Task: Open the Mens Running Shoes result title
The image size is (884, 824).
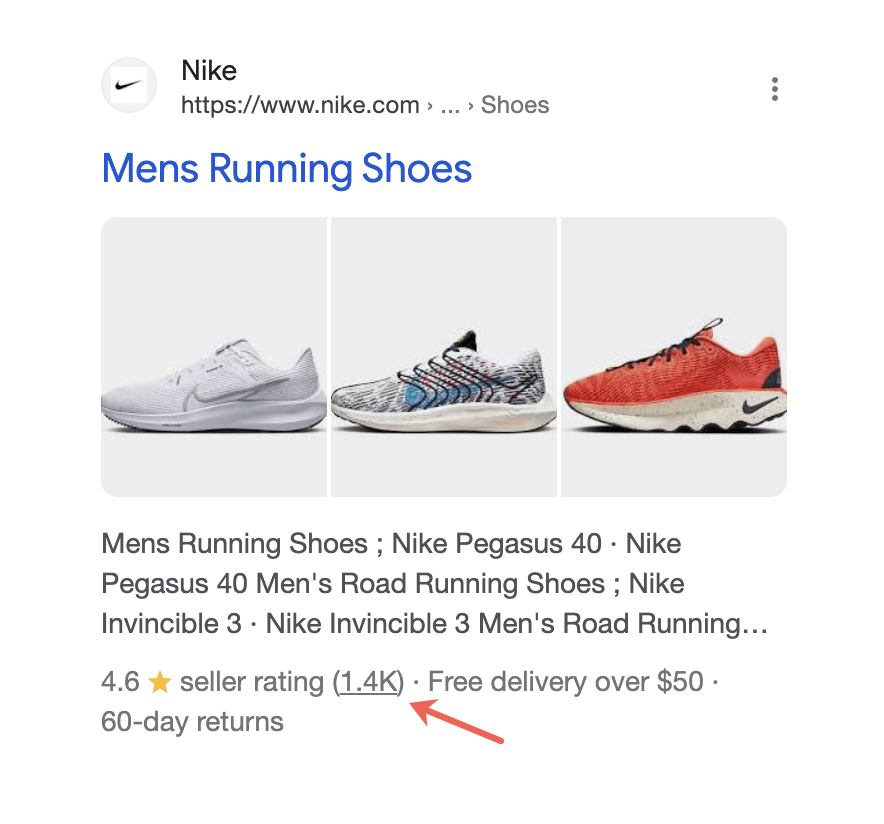Action: click(287, 169)
